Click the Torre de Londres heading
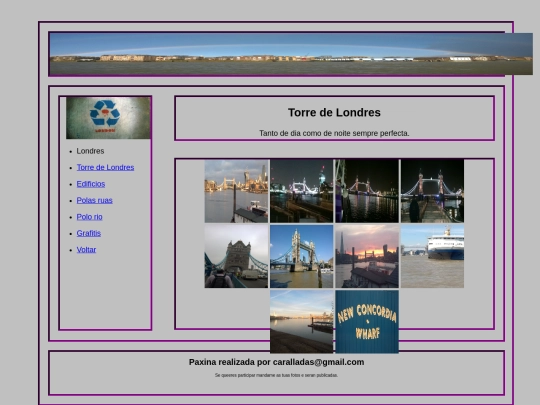This screenshot has height=405, width=540. coord(334,113)
